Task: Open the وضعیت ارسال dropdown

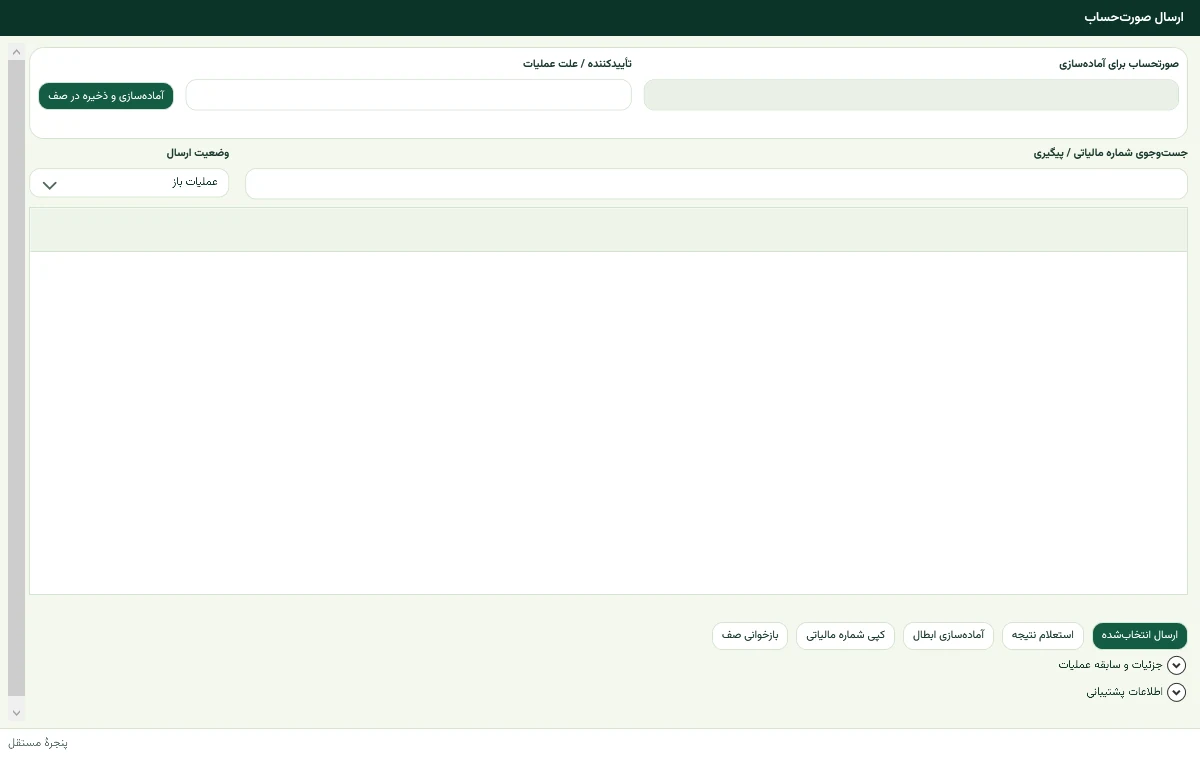Action: tap(129, 183)
